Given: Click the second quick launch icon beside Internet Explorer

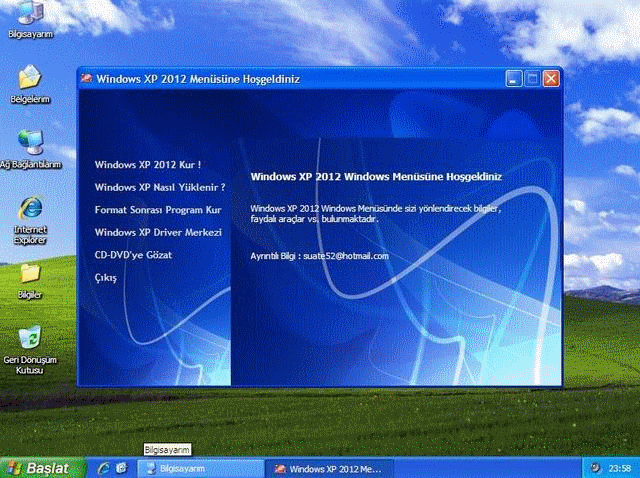Looking at the screenshot, I should [x=121, y=468].
